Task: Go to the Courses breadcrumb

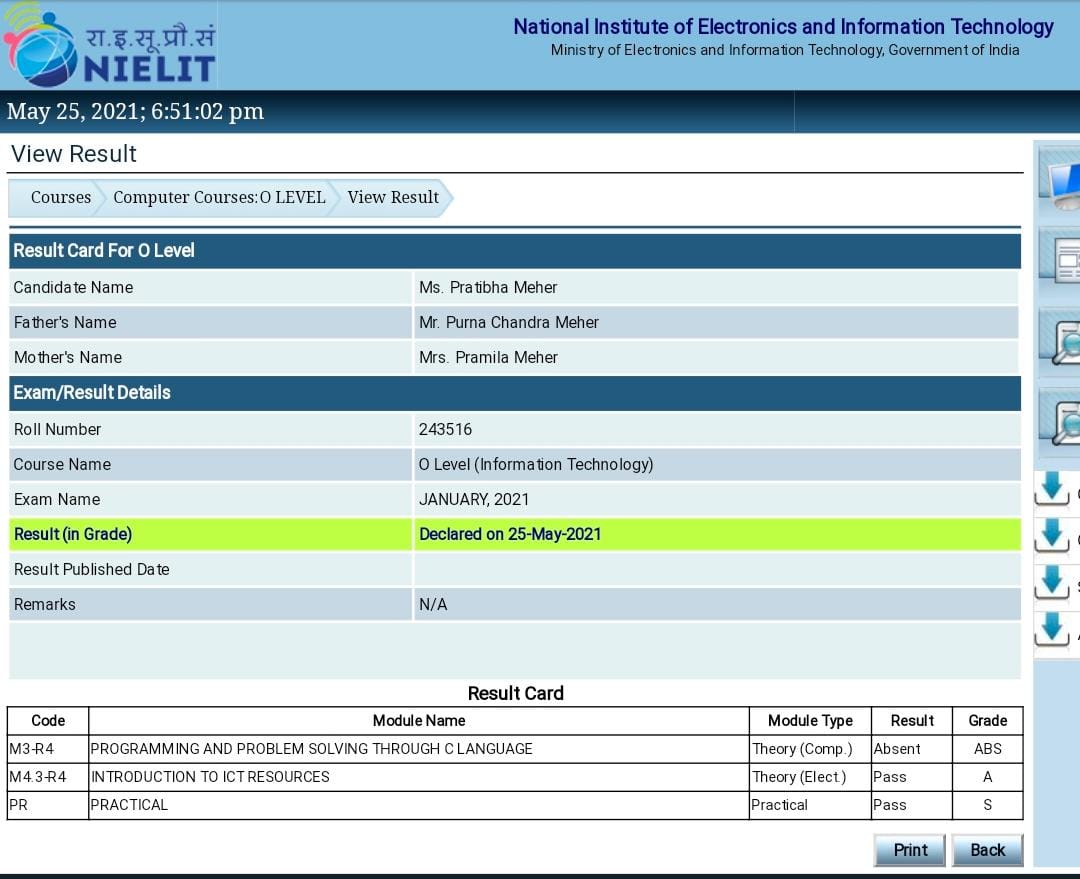Action: coord(60,197)
